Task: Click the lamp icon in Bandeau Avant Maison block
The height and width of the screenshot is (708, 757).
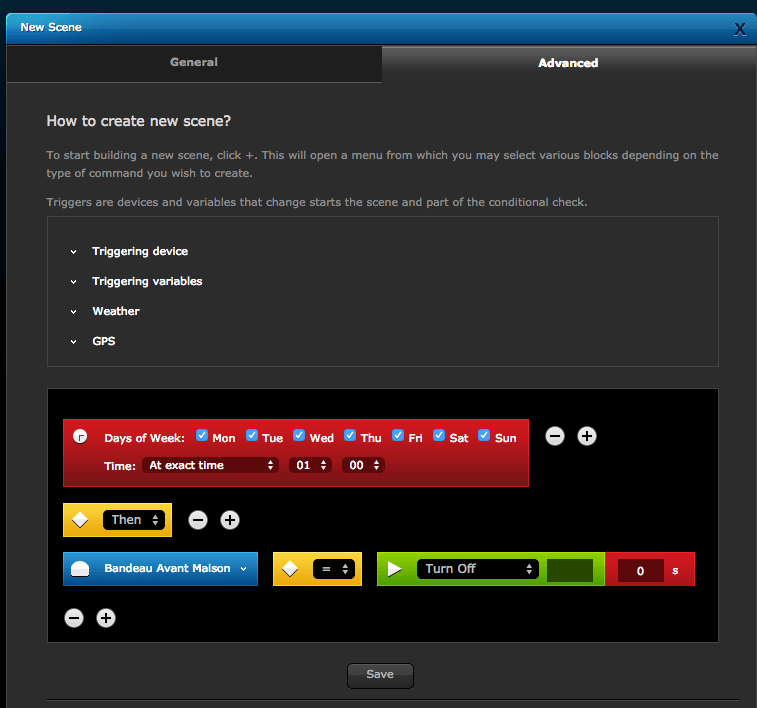Action: pyautogui.click(x=80, y=569)
